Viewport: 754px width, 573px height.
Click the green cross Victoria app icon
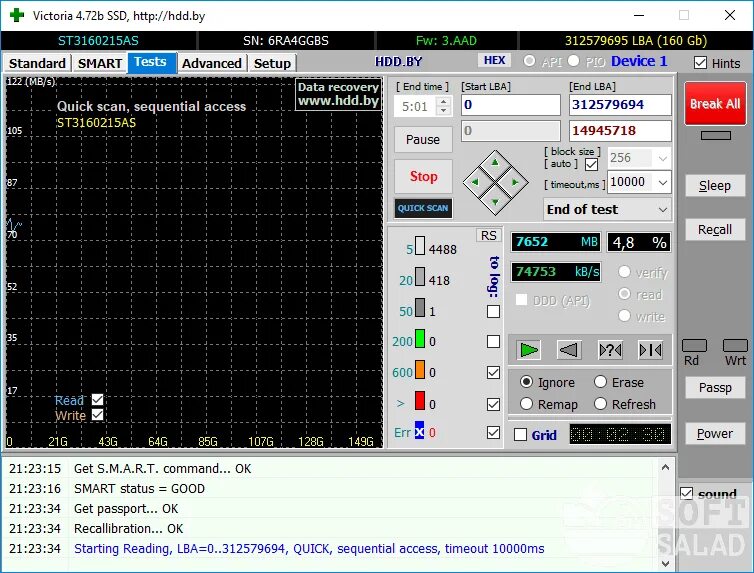point(17,15)
